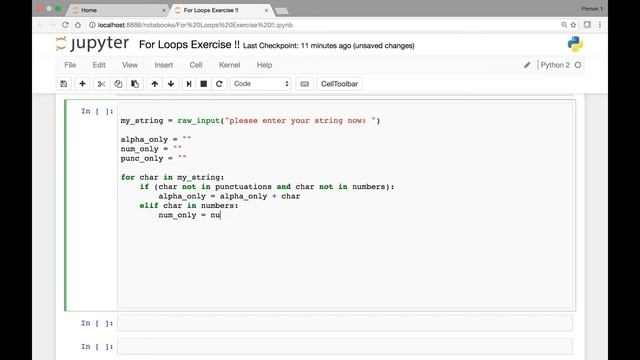The height and width of the screenshot is (360, 640).
Task: Click the for char in my_string line
Action: tap(172, 177)
